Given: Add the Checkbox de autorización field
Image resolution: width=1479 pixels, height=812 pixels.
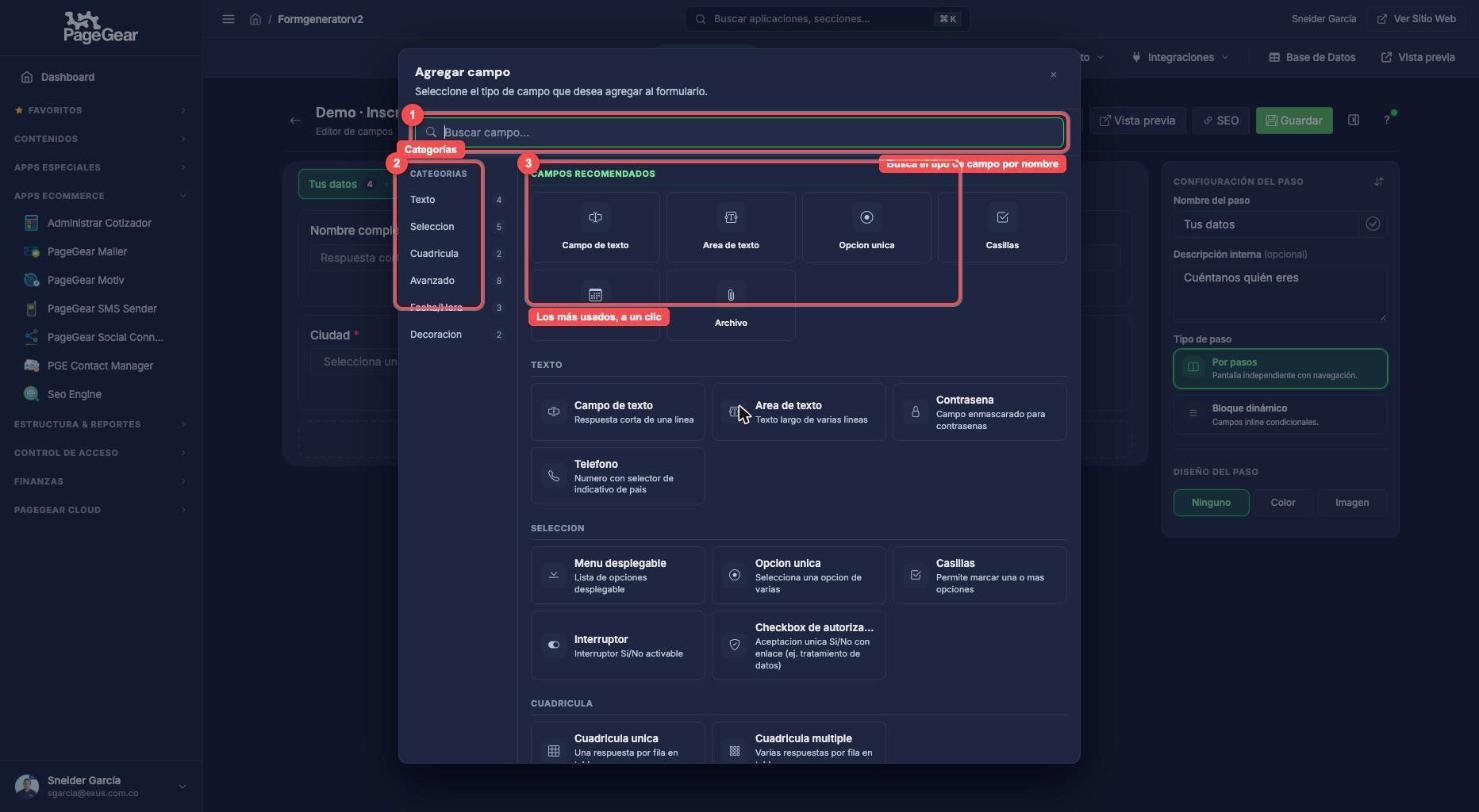Looking at the screenshot, I should pos(799,645).
